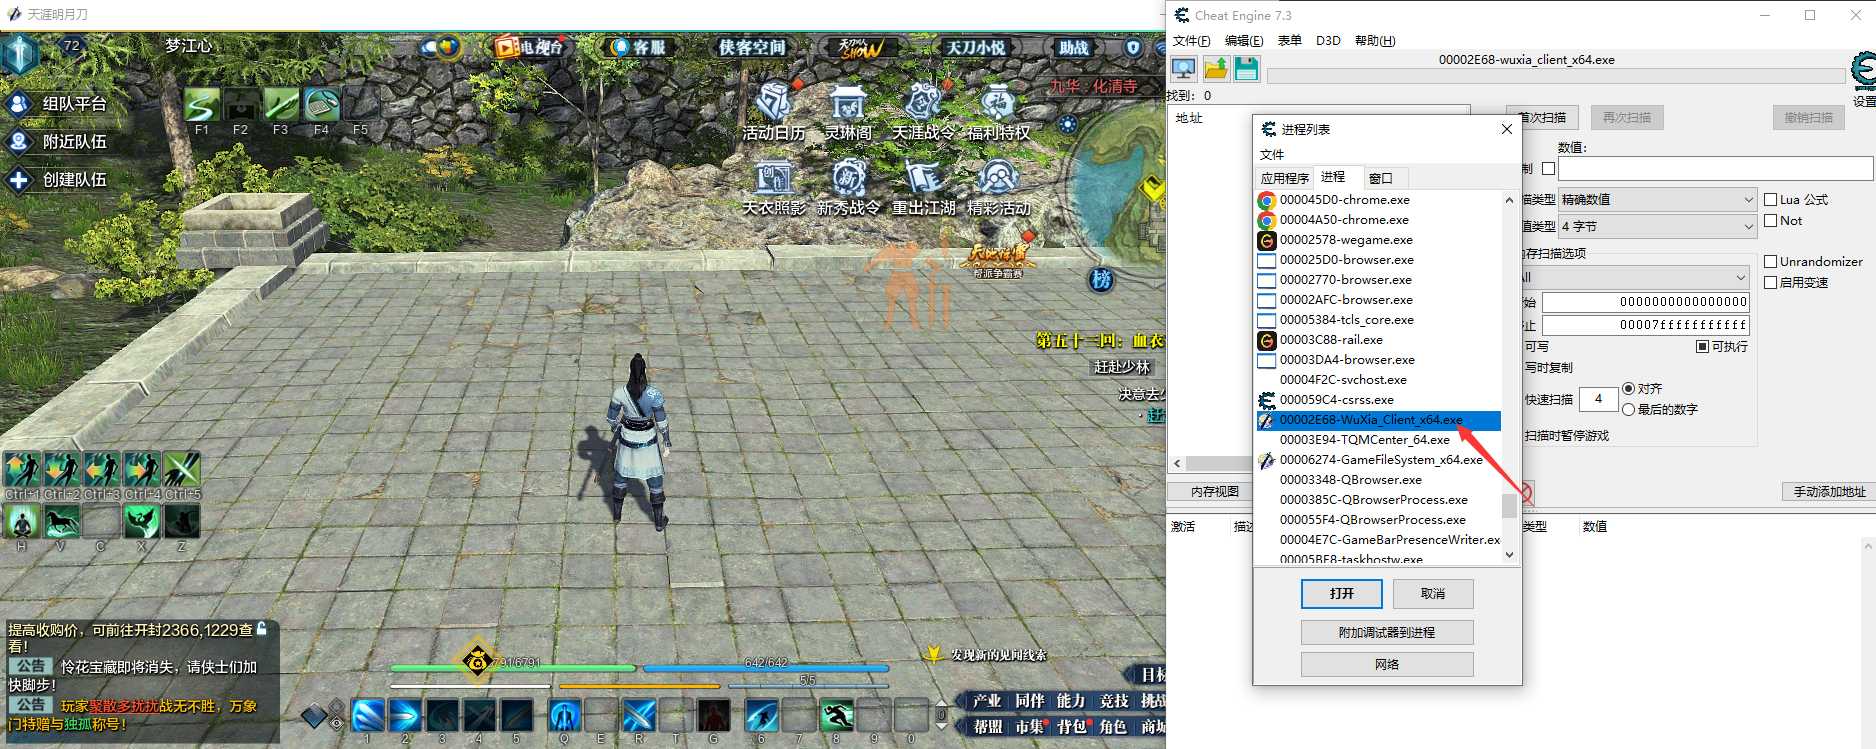Click the scan stop address input field
Viewport: 1876px width, 749px height.
(x=1646, y=325)
